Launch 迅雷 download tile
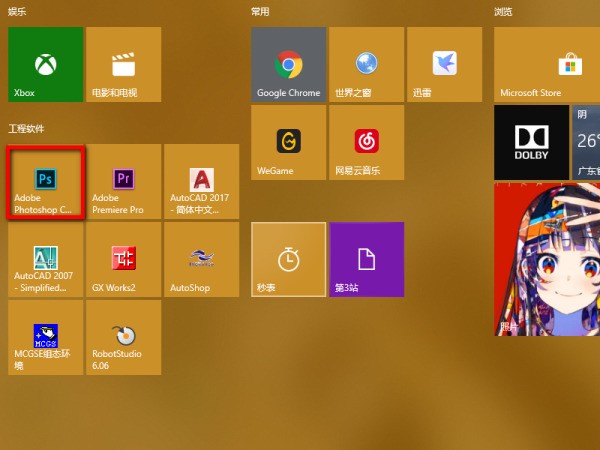The image size is (600, 450). coord(444,64)
